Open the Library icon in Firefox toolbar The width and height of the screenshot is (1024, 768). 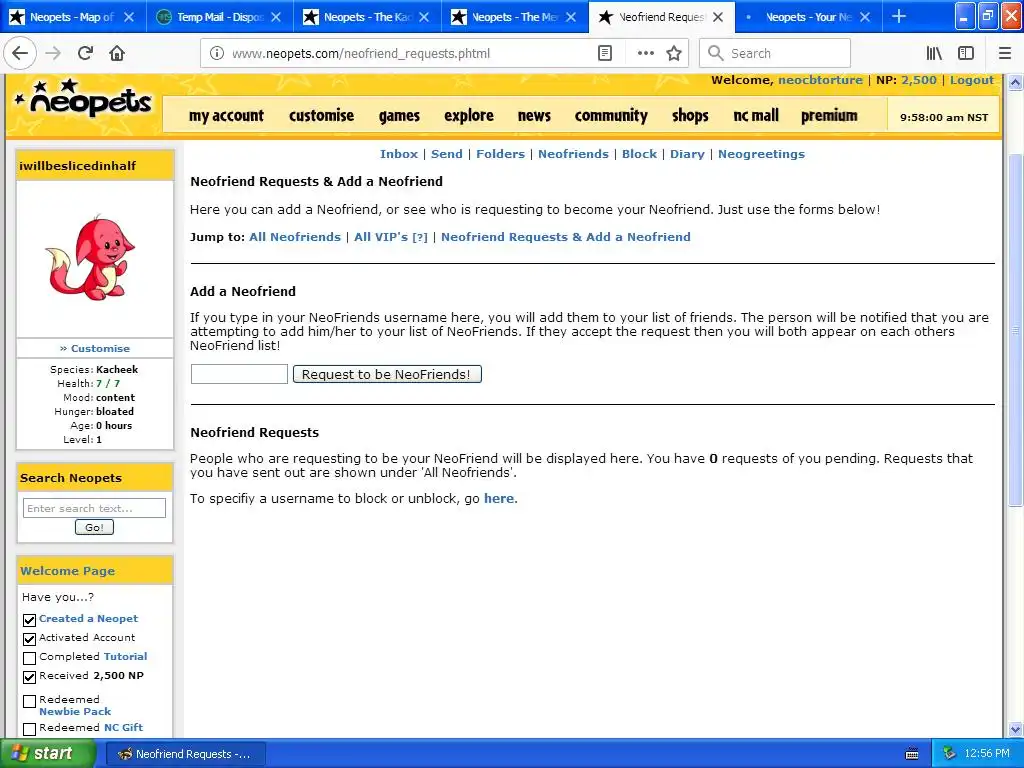tap(934, 54)
